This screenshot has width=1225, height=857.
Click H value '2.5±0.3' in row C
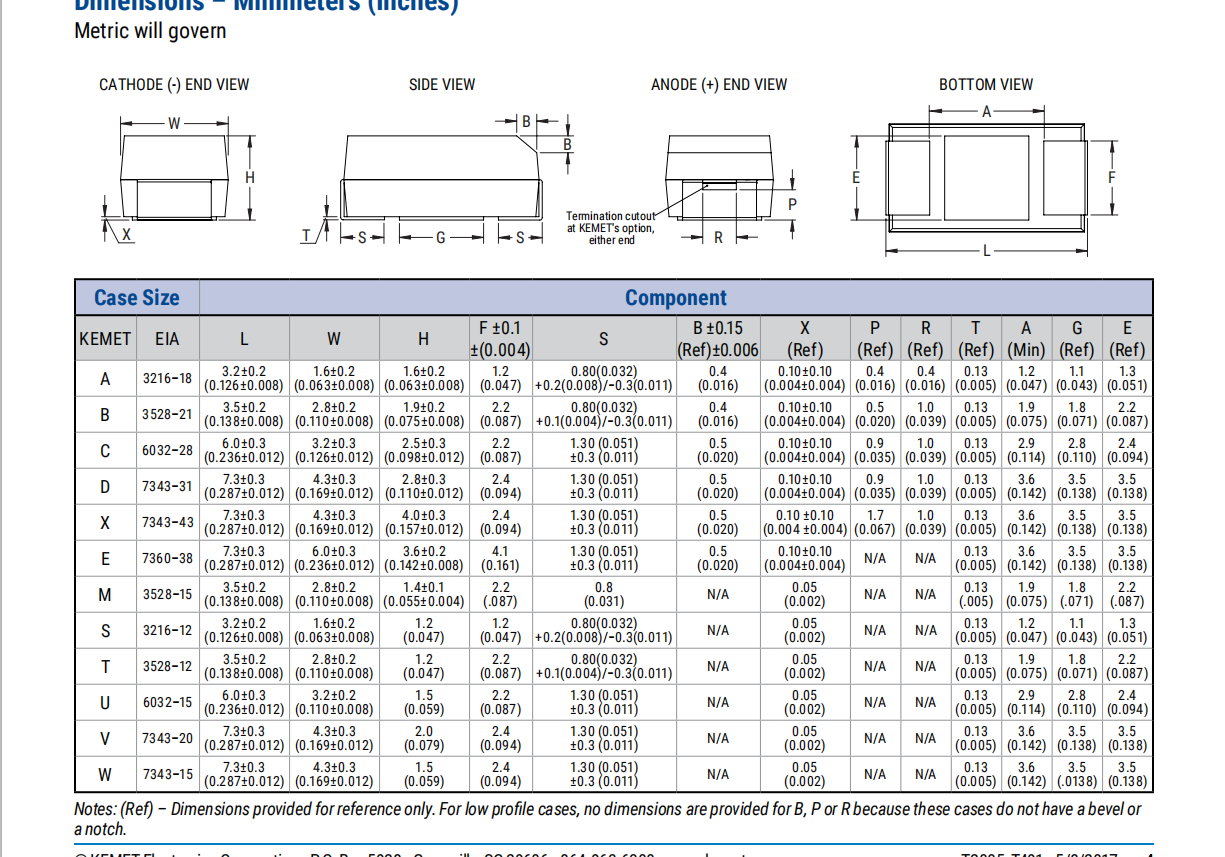point(424,451)
